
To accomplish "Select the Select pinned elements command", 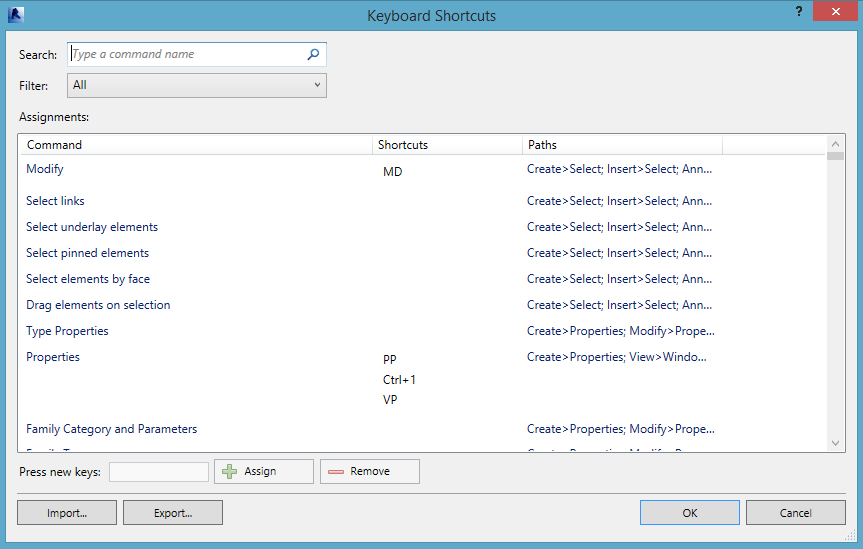I will [x=88, y=253].
